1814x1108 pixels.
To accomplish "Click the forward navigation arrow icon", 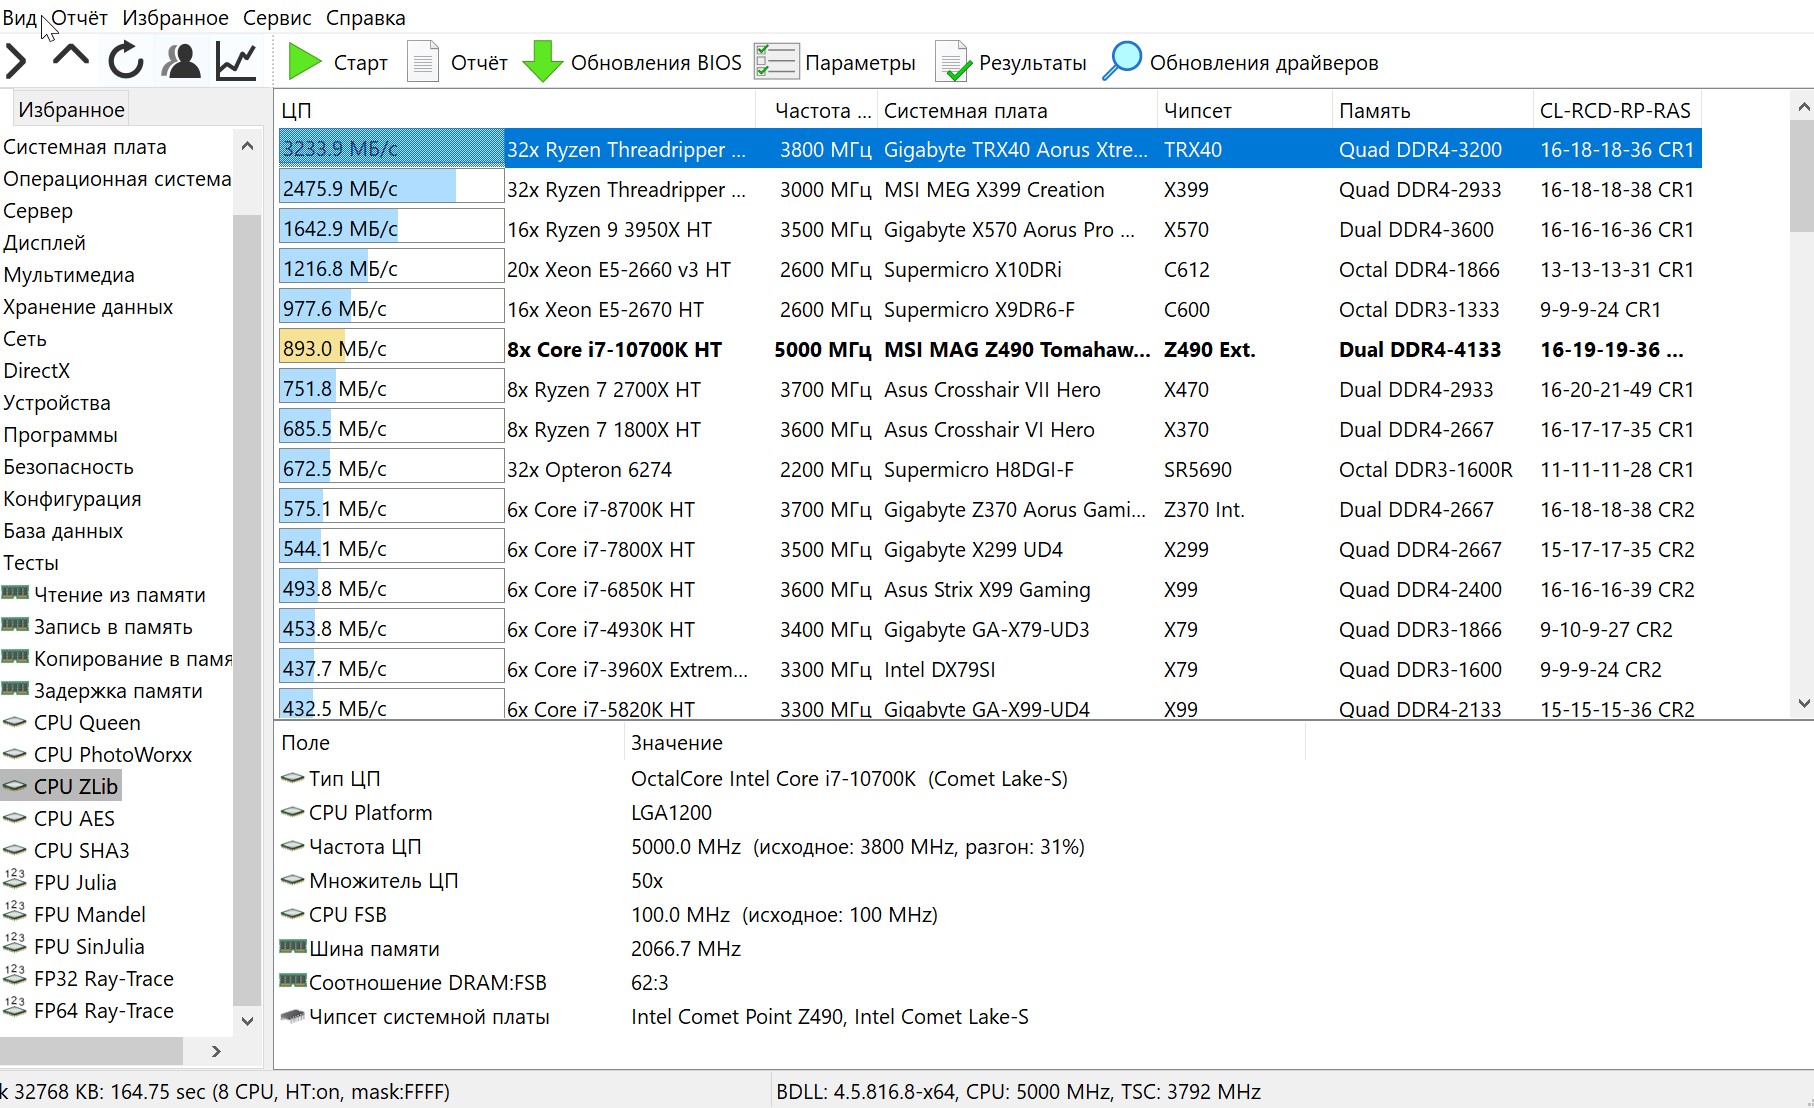I will pyautogui.click(x=17, y=61).
